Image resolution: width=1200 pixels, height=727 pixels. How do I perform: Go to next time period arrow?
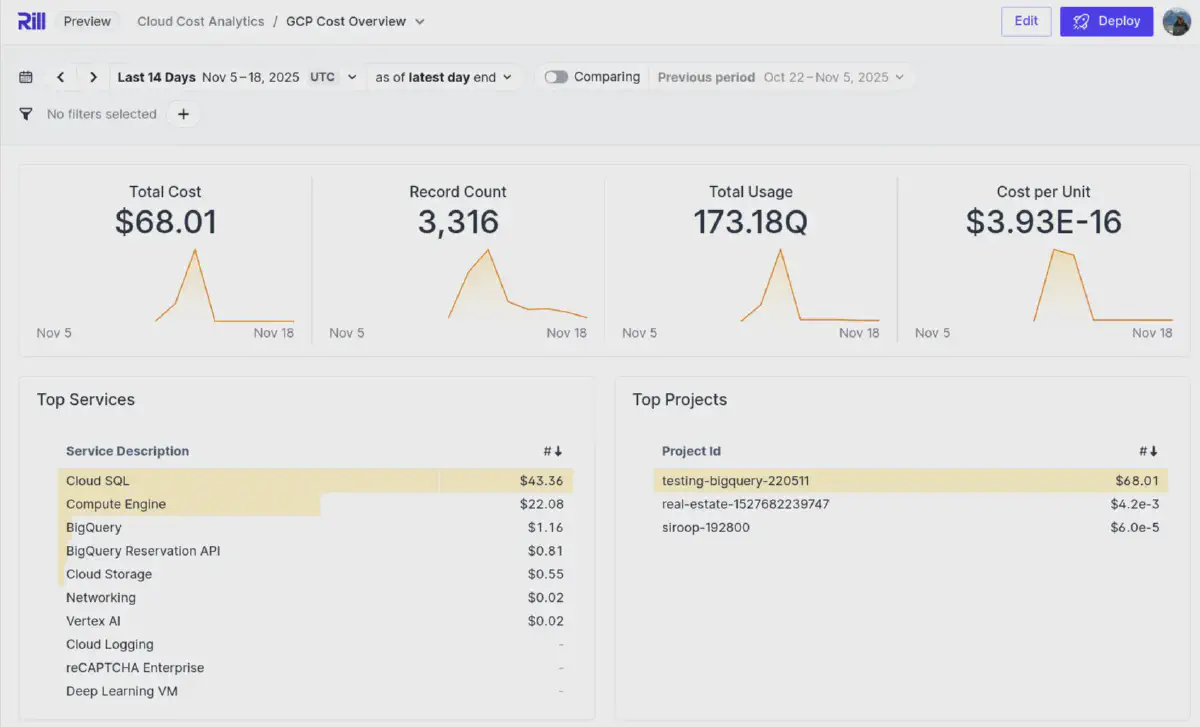93,77
